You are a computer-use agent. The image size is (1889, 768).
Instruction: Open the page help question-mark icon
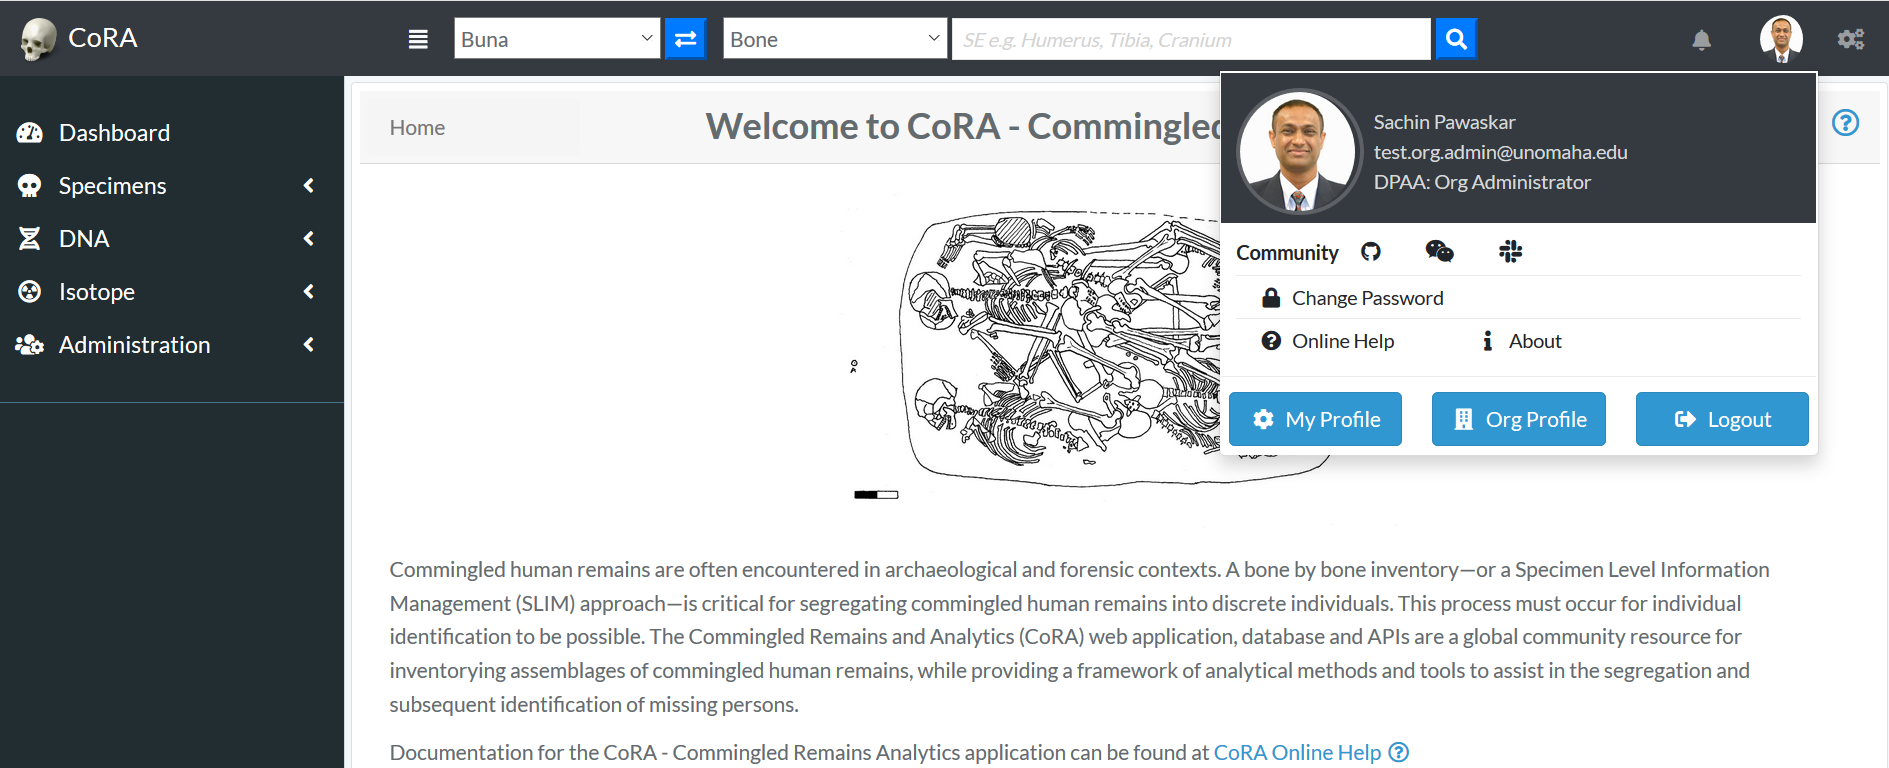[x=1845, y=123]
